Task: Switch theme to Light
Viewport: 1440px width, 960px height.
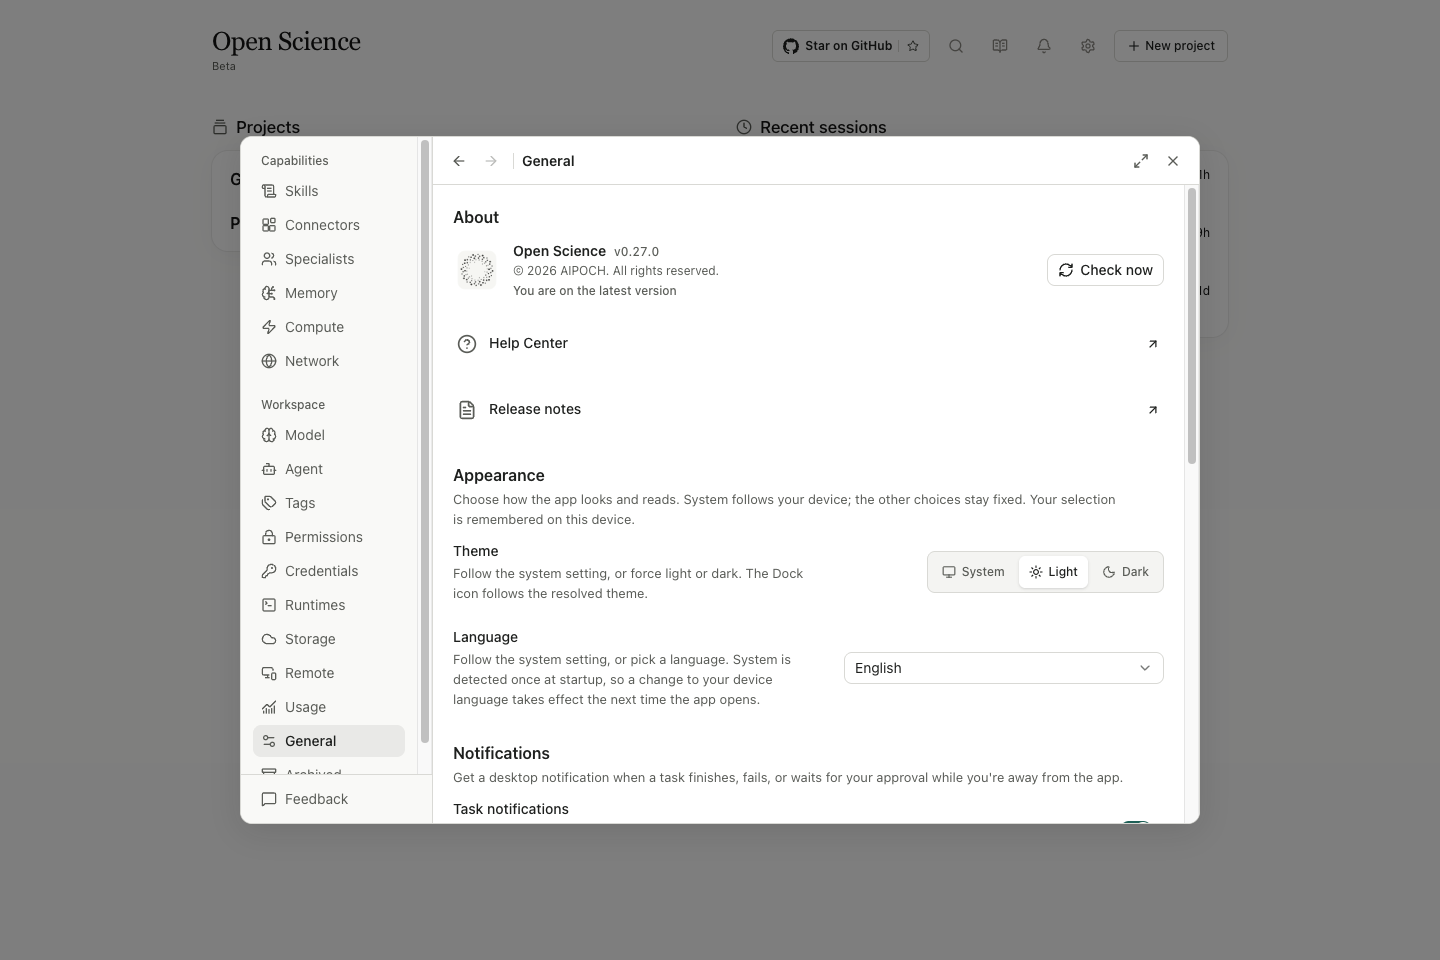Action: tap(1053, 572)
